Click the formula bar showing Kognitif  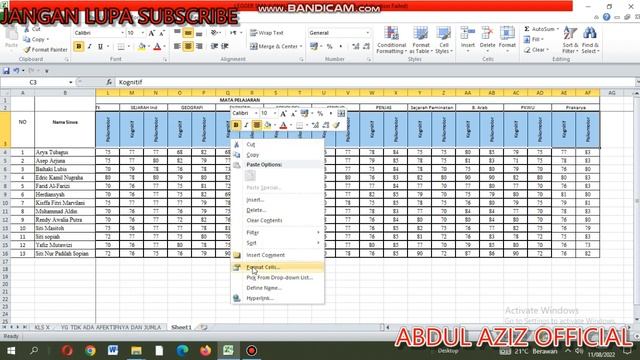[376, 82]
